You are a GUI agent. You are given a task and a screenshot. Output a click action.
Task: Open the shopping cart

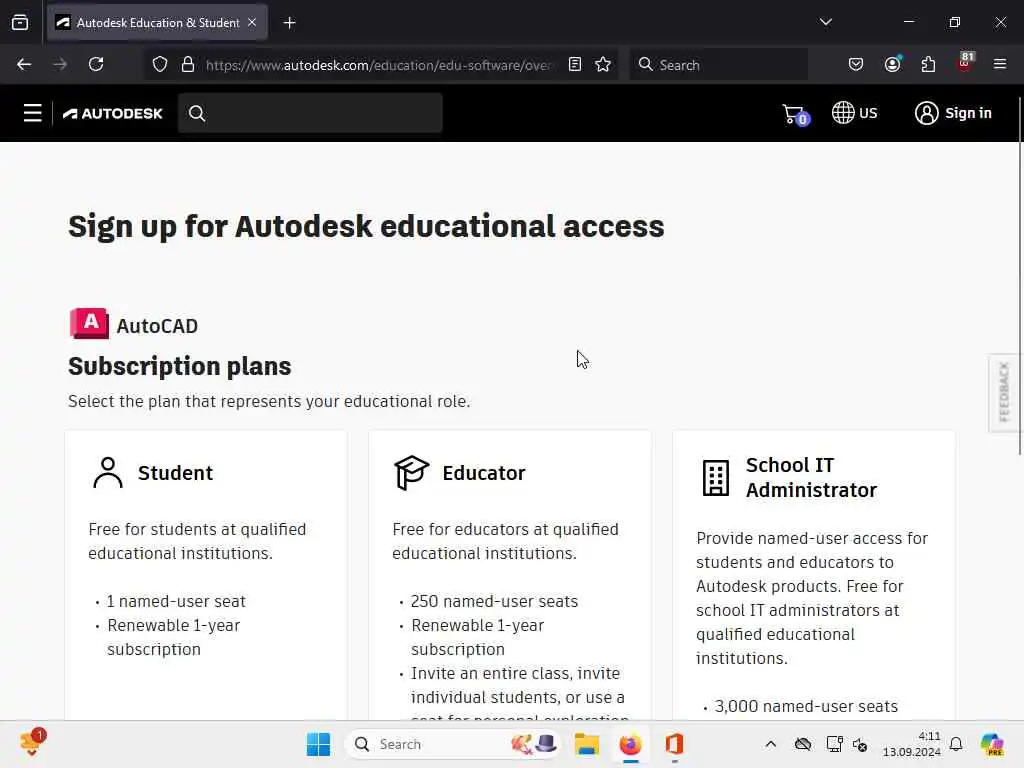(795, 114)
